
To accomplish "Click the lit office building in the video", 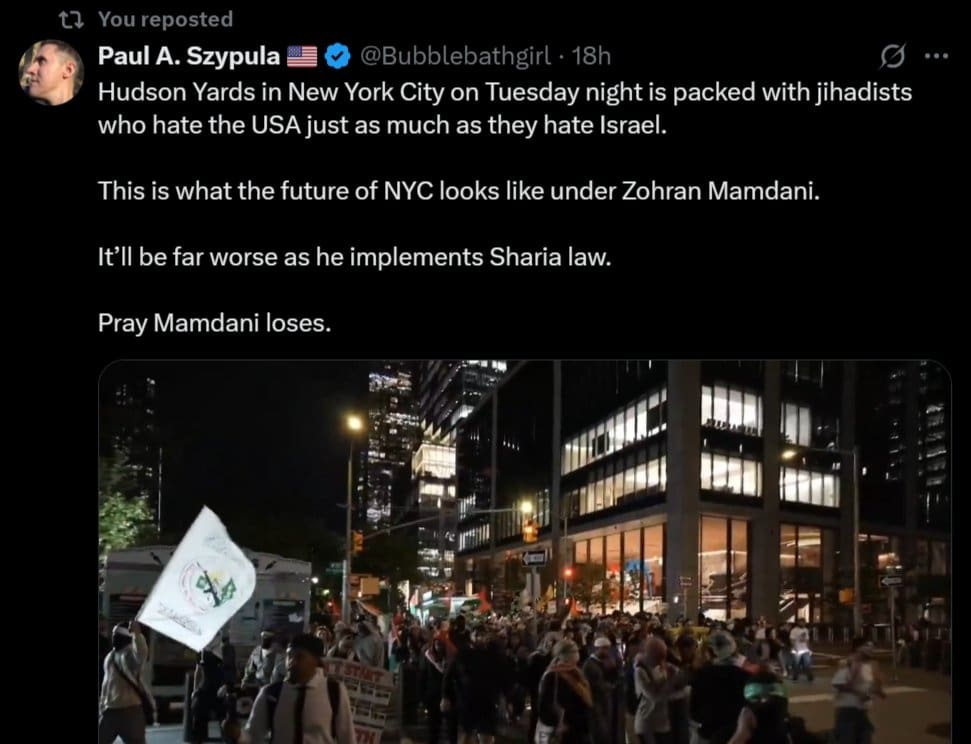I will 700,496.
